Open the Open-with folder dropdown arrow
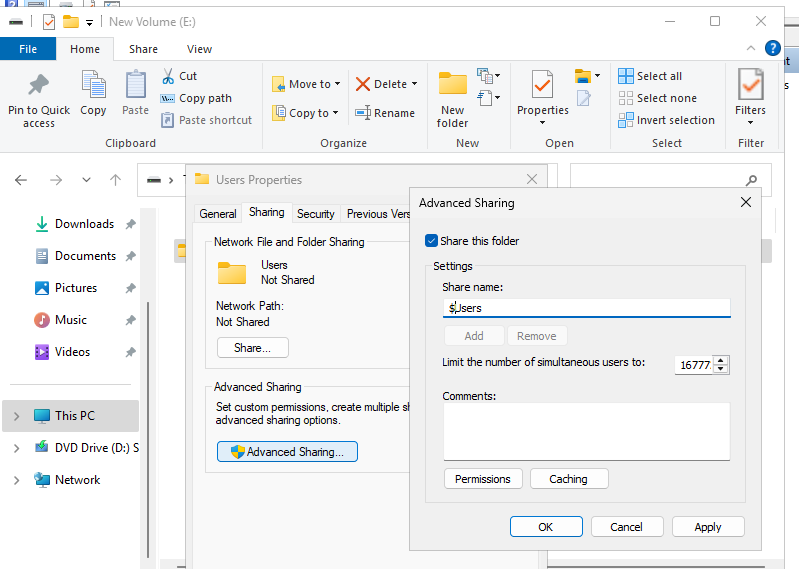Screen dimensions: 799x569 tap(597, 76)
